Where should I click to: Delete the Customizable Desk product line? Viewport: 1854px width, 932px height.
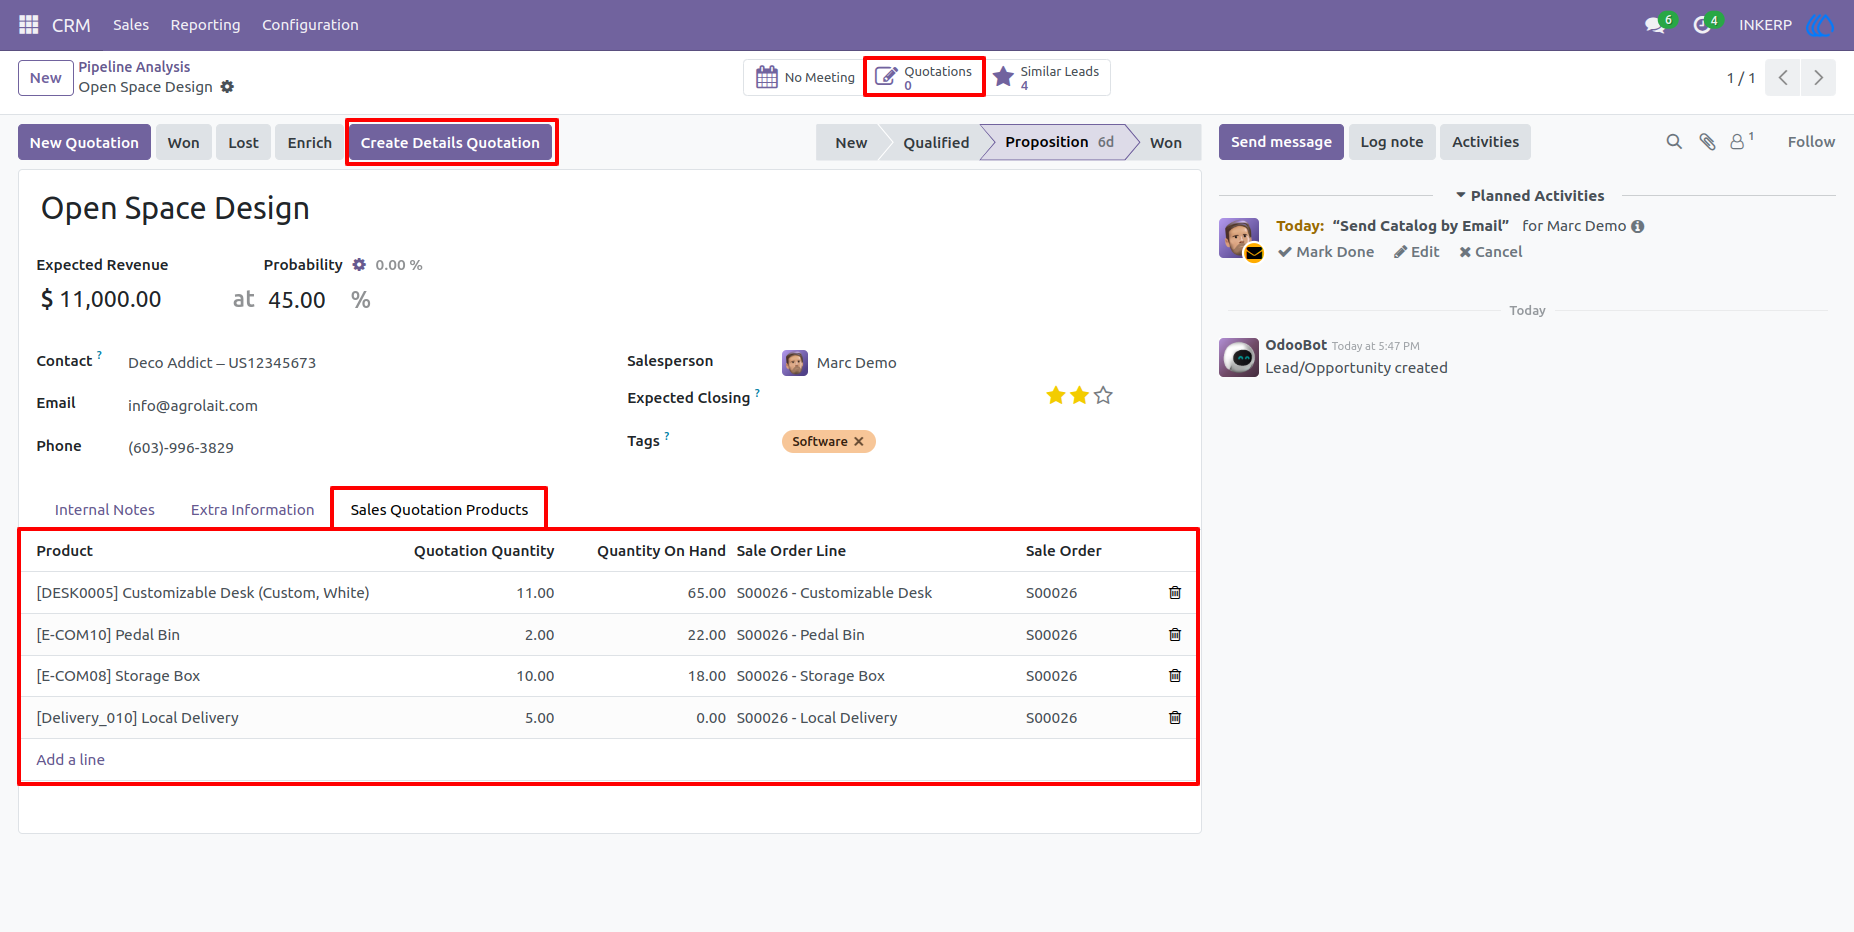[x=1175, y=593]
